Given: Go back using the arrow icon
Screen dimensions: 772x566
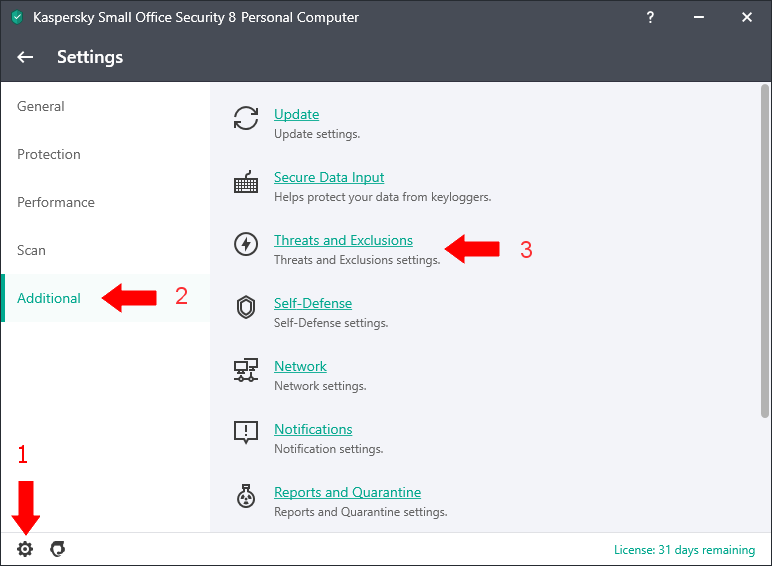Looking at the screenshot, I should click(25, 57).
